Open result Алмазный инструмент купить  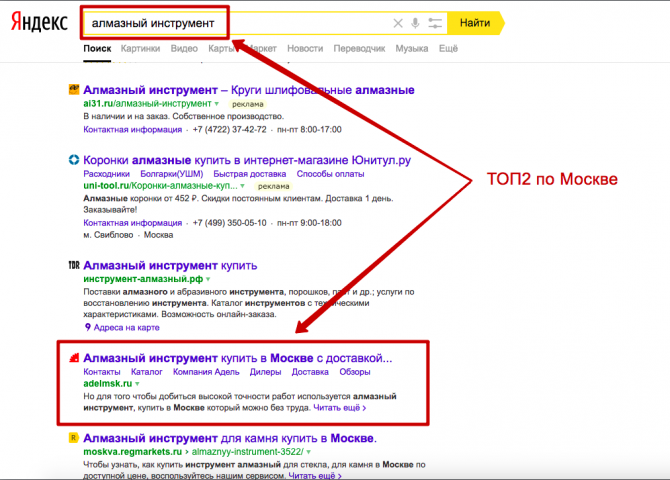coord(170,265)
